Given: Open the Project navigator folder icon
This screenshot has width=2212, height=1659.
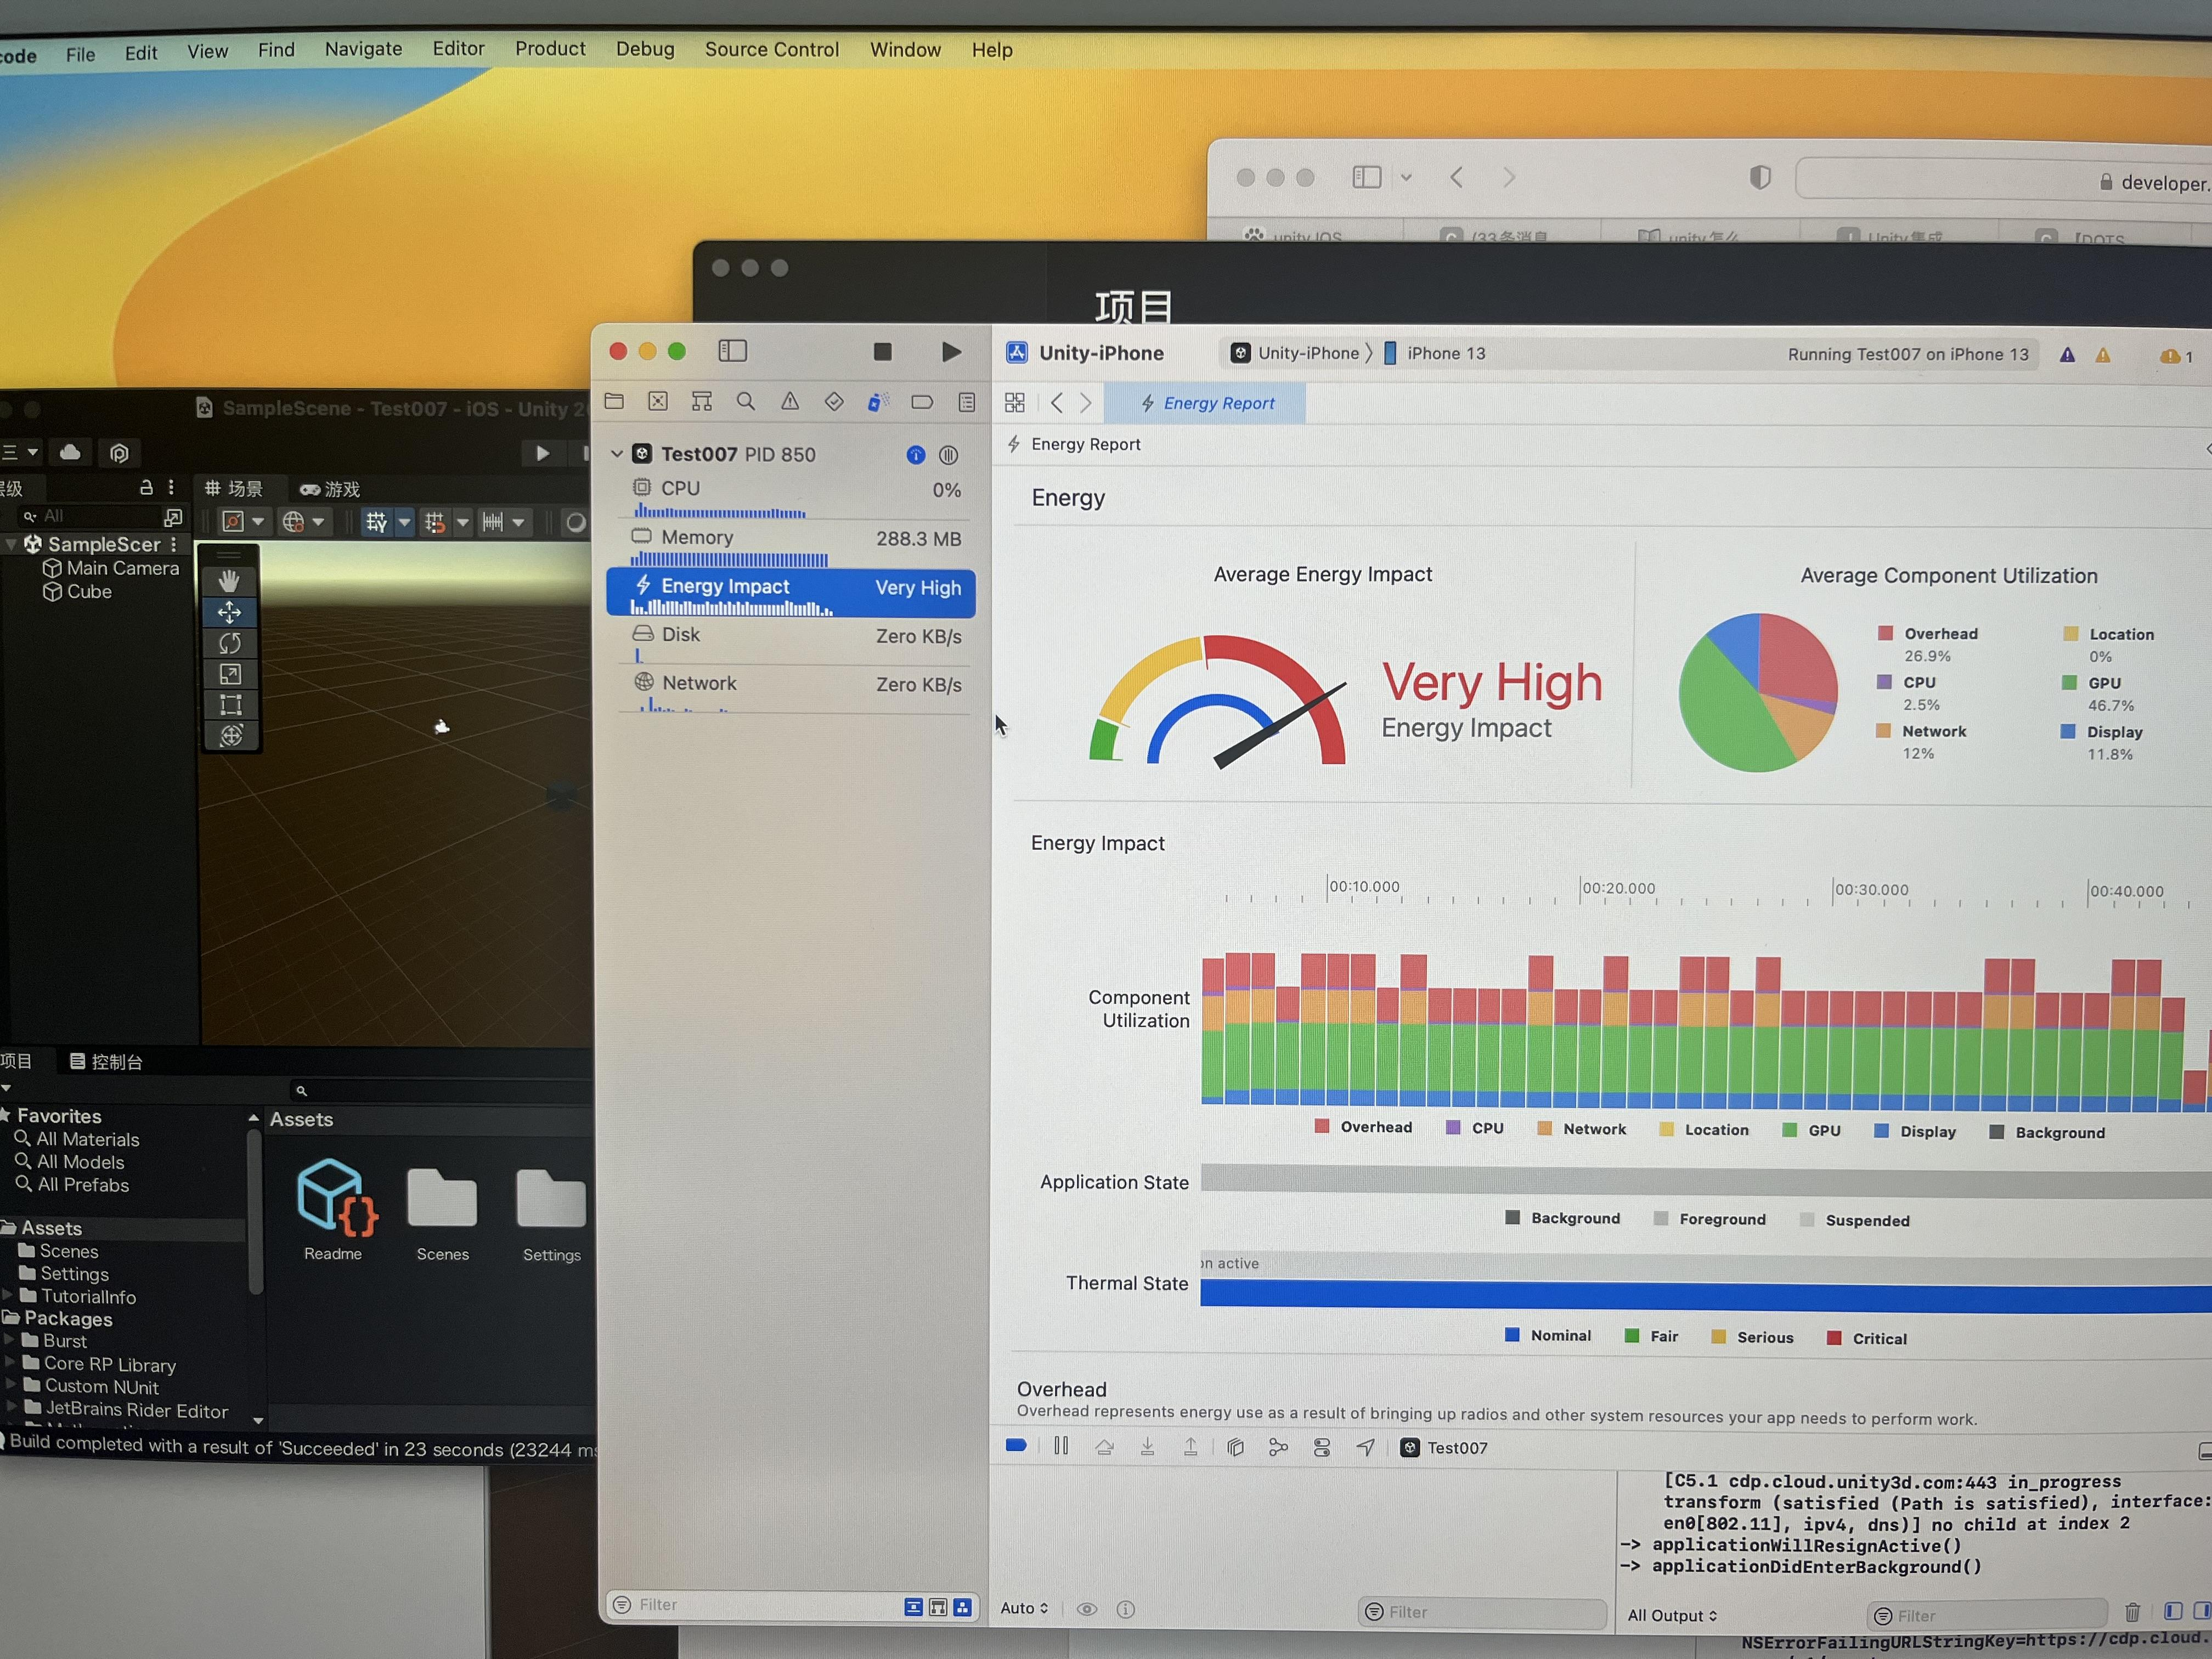Looking at the screenshot, I should [x=614, y=401].
